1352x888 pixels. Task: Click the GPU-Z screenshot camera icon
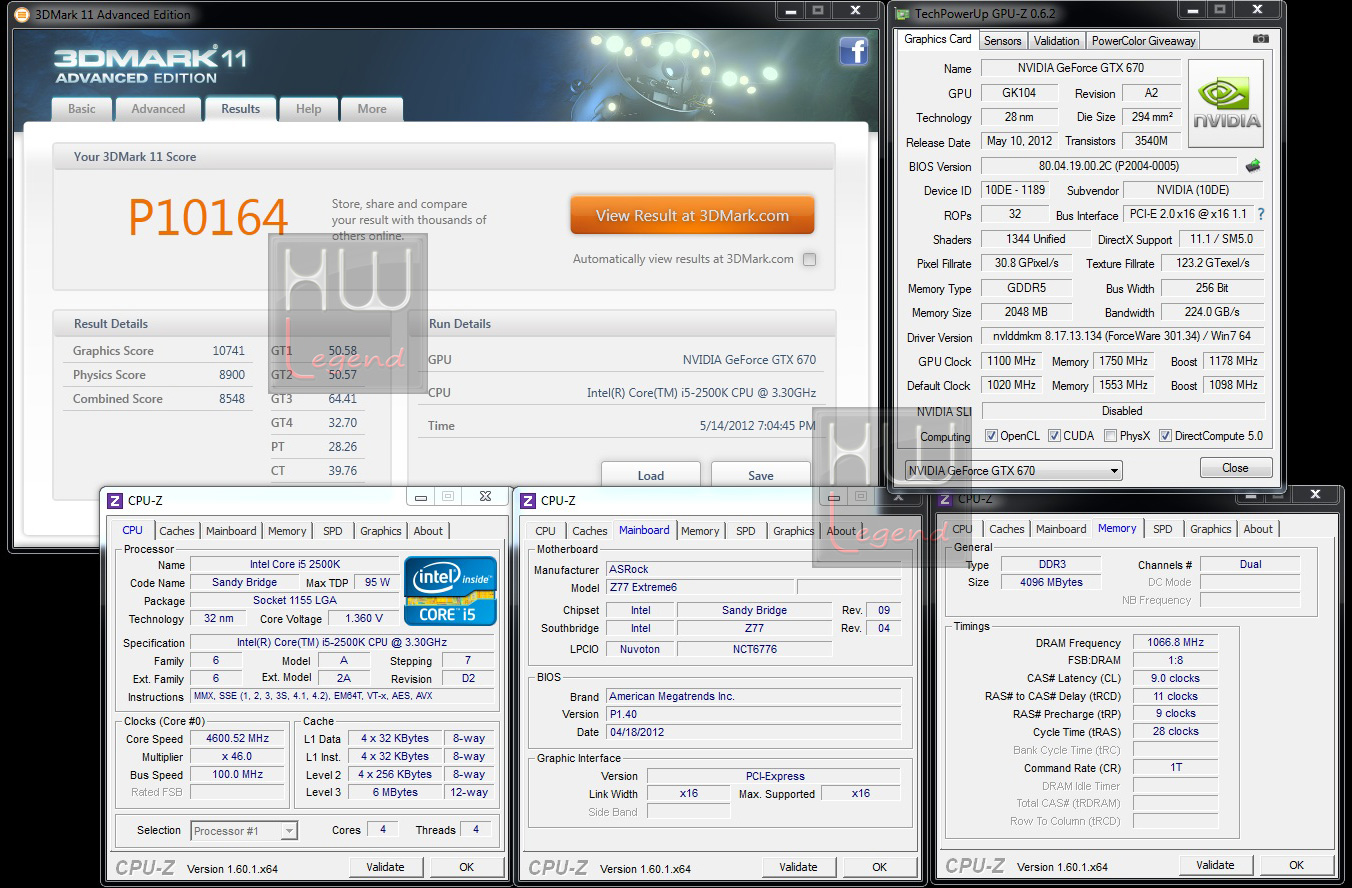[1261, 39]
